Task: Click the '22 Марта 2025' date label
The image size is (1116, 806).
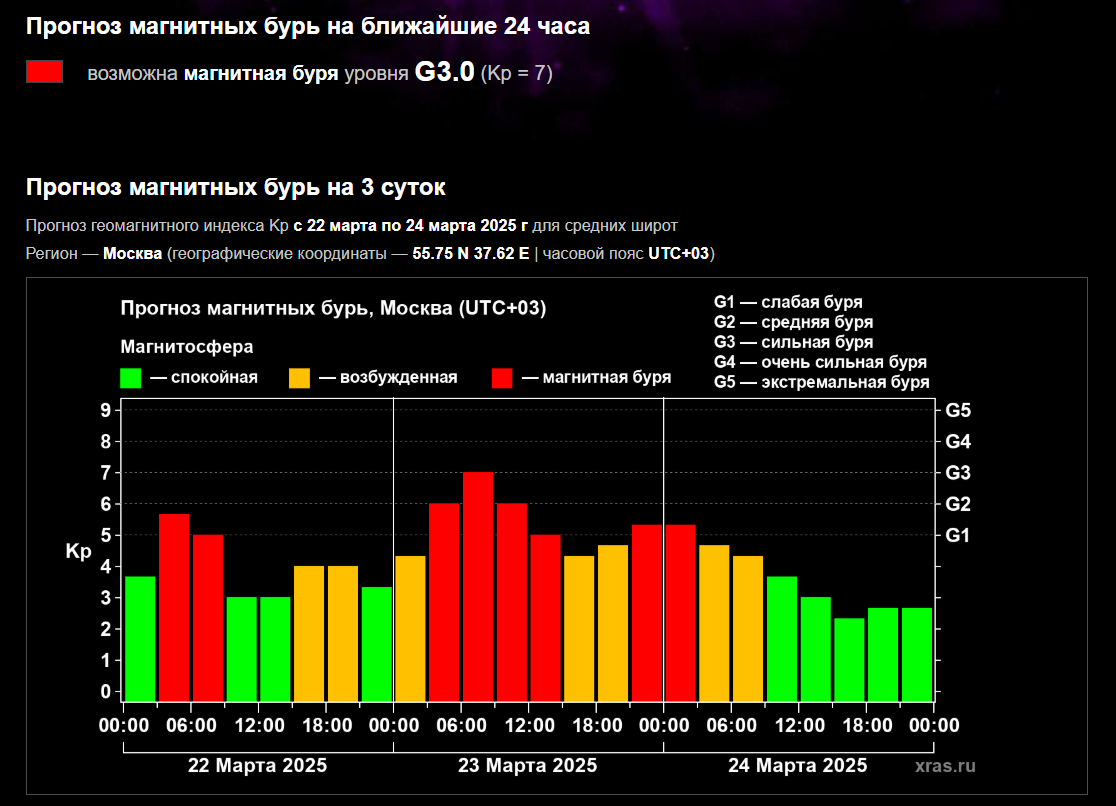Action: pos(258,765)
